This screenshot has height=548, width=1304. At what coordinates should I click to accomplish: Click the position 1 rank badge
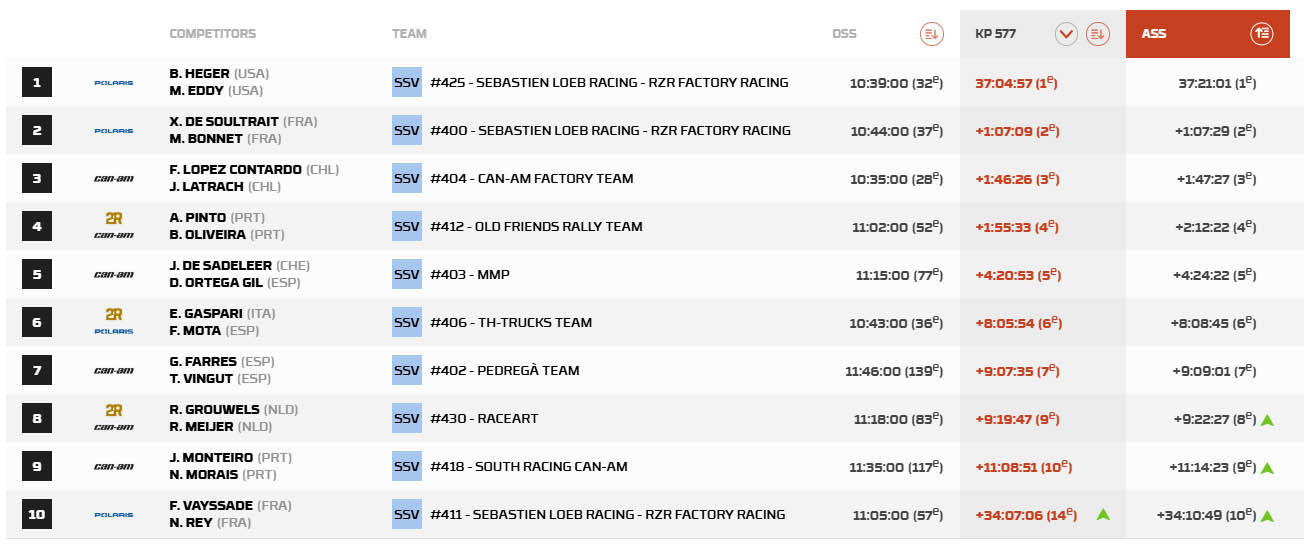pos(37,83)
